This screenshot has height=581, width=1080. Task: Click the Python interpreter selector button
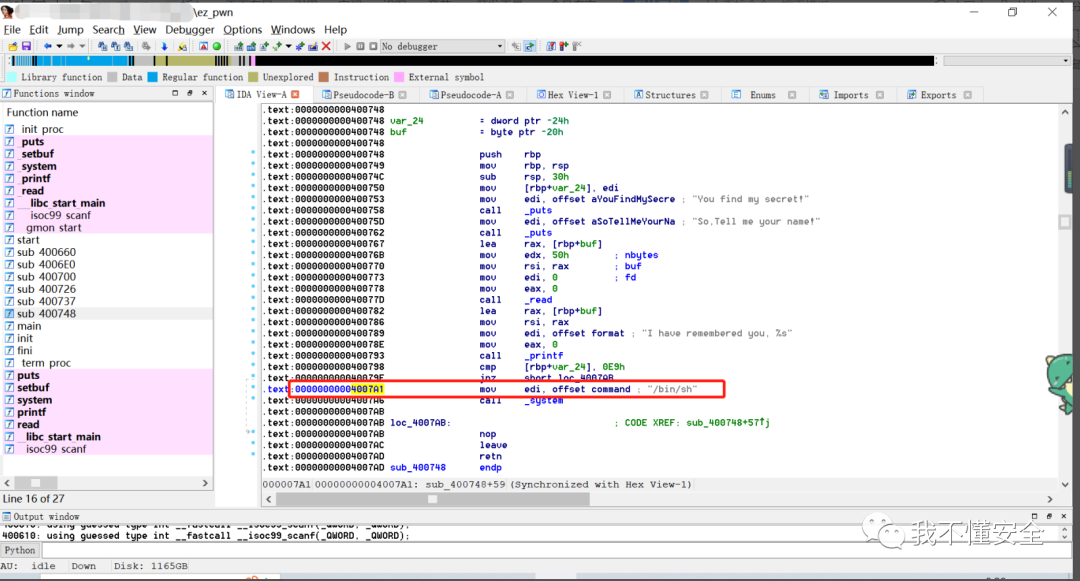pos(20,550)
